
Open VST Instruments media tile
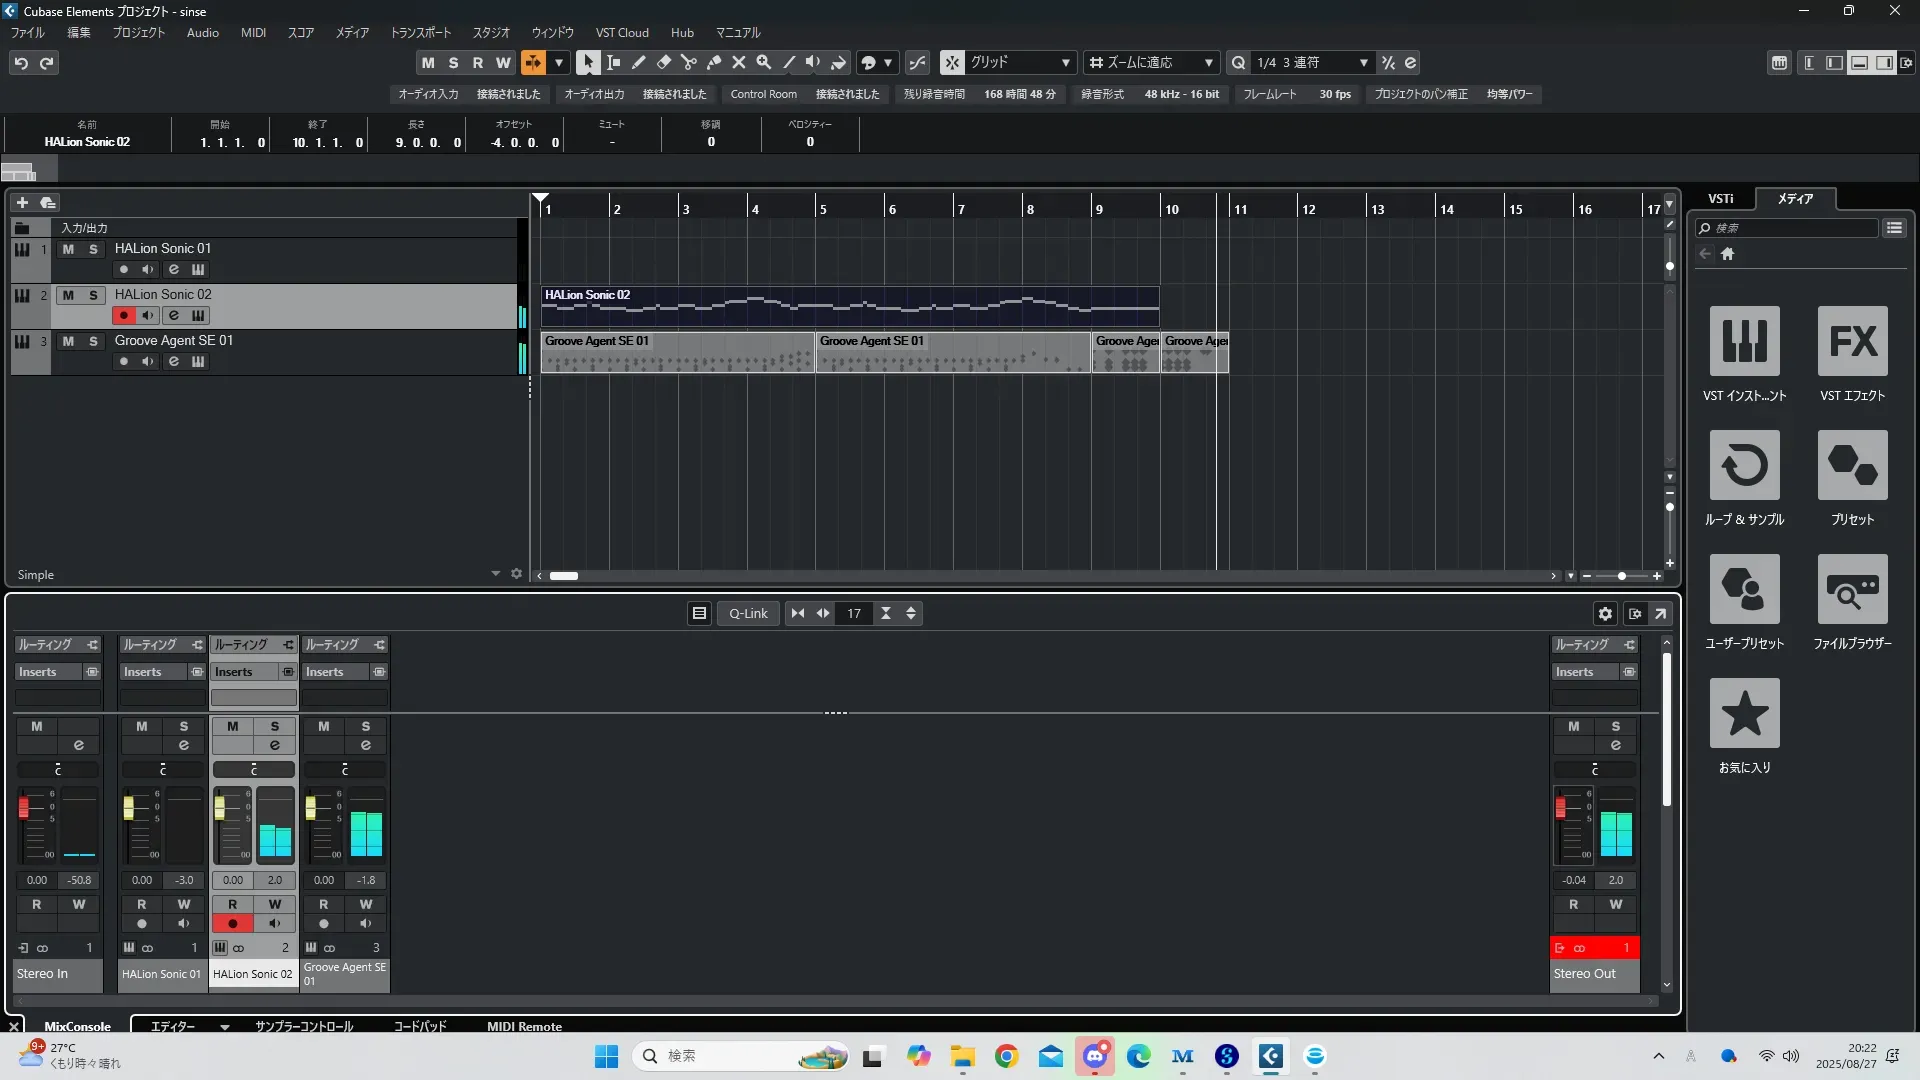coord(1744,342)
